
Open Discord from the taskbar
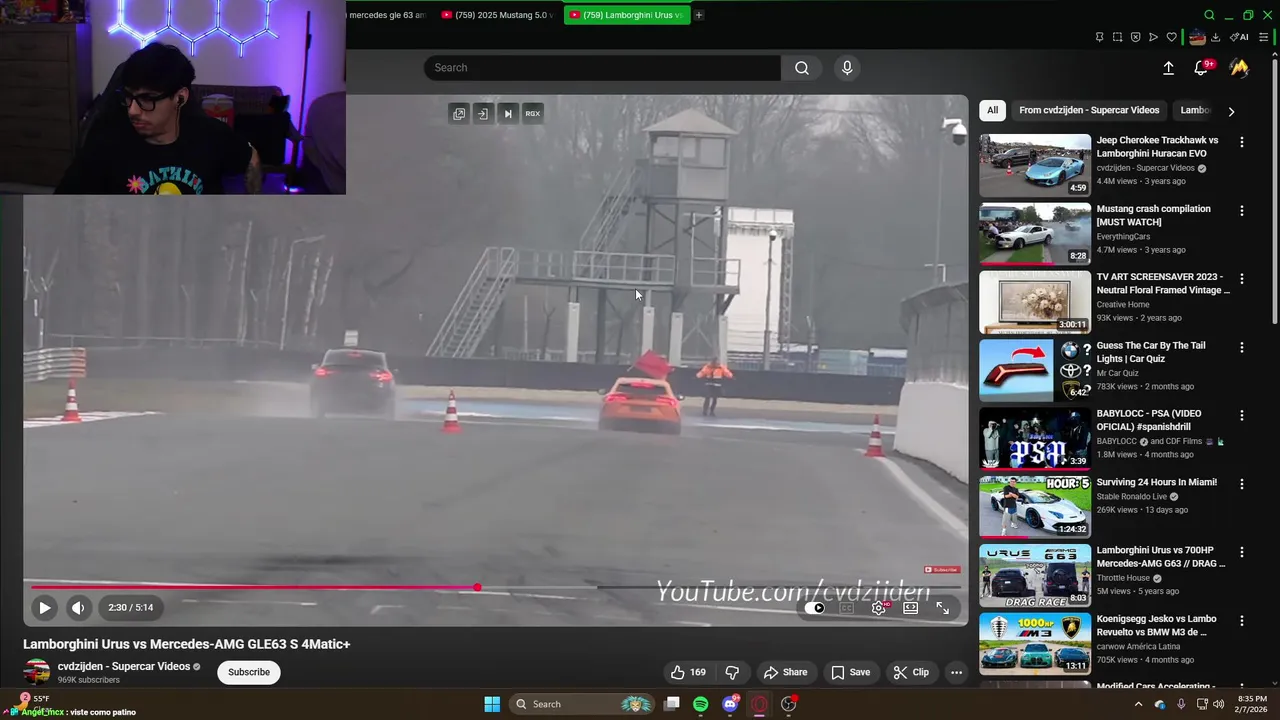click(x=730, y=704)
